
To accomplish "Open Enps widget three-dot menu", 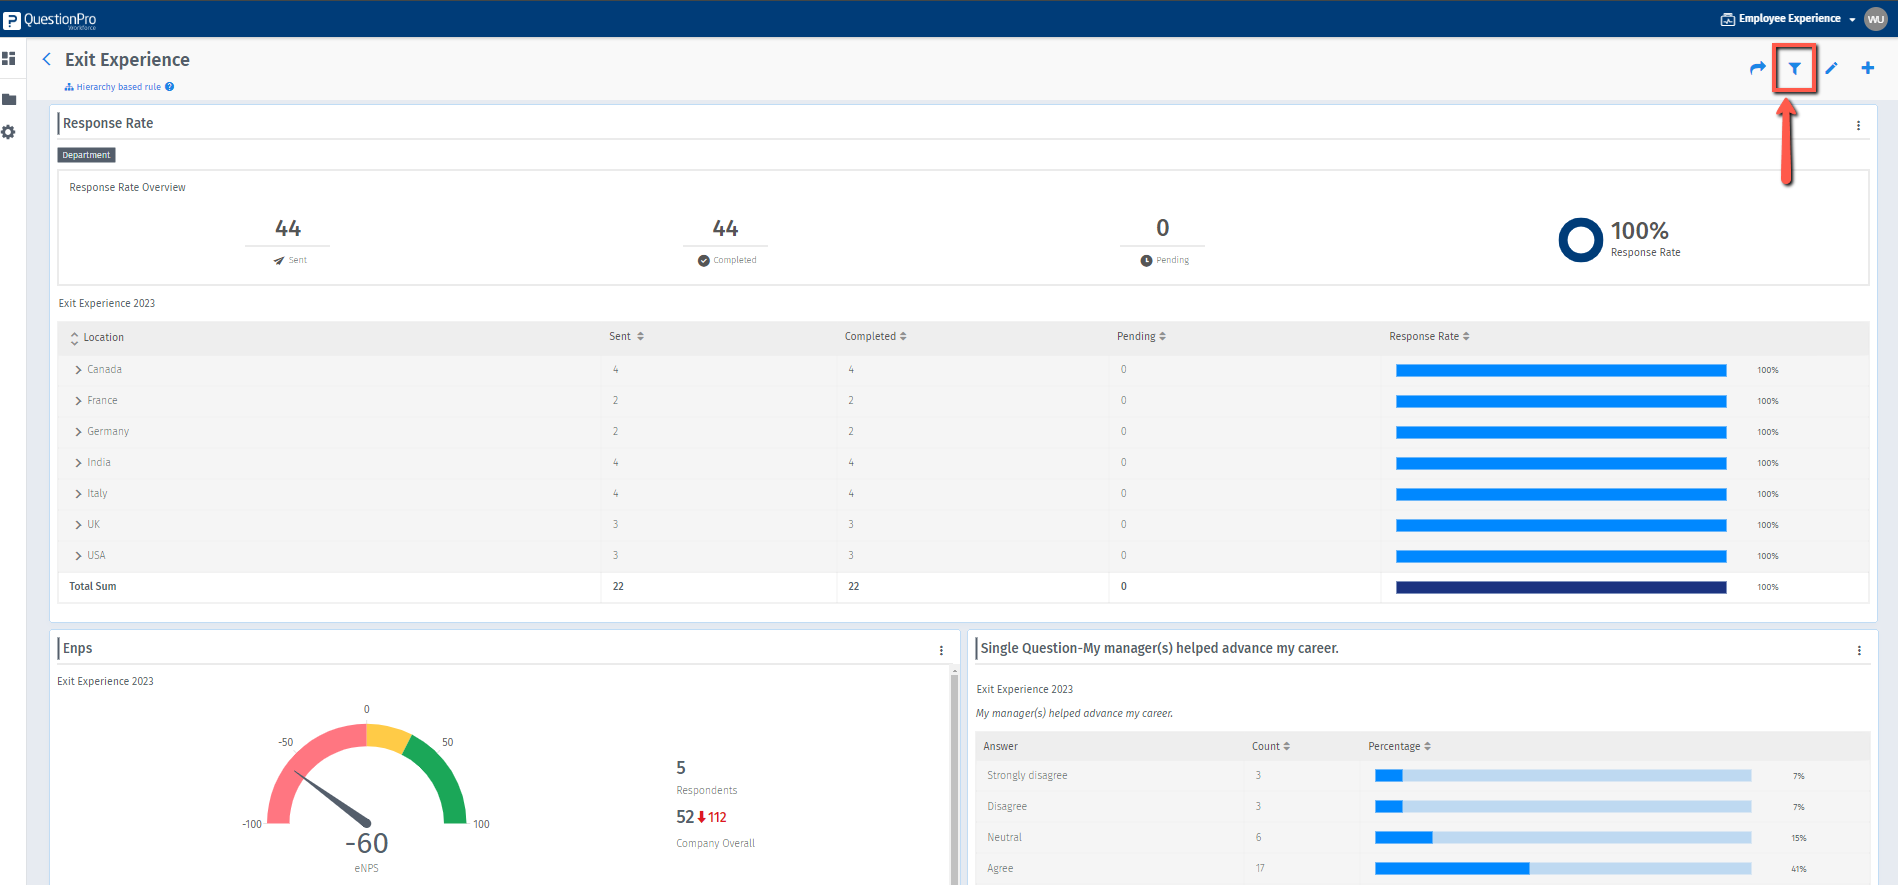I will tap(941, 650).
